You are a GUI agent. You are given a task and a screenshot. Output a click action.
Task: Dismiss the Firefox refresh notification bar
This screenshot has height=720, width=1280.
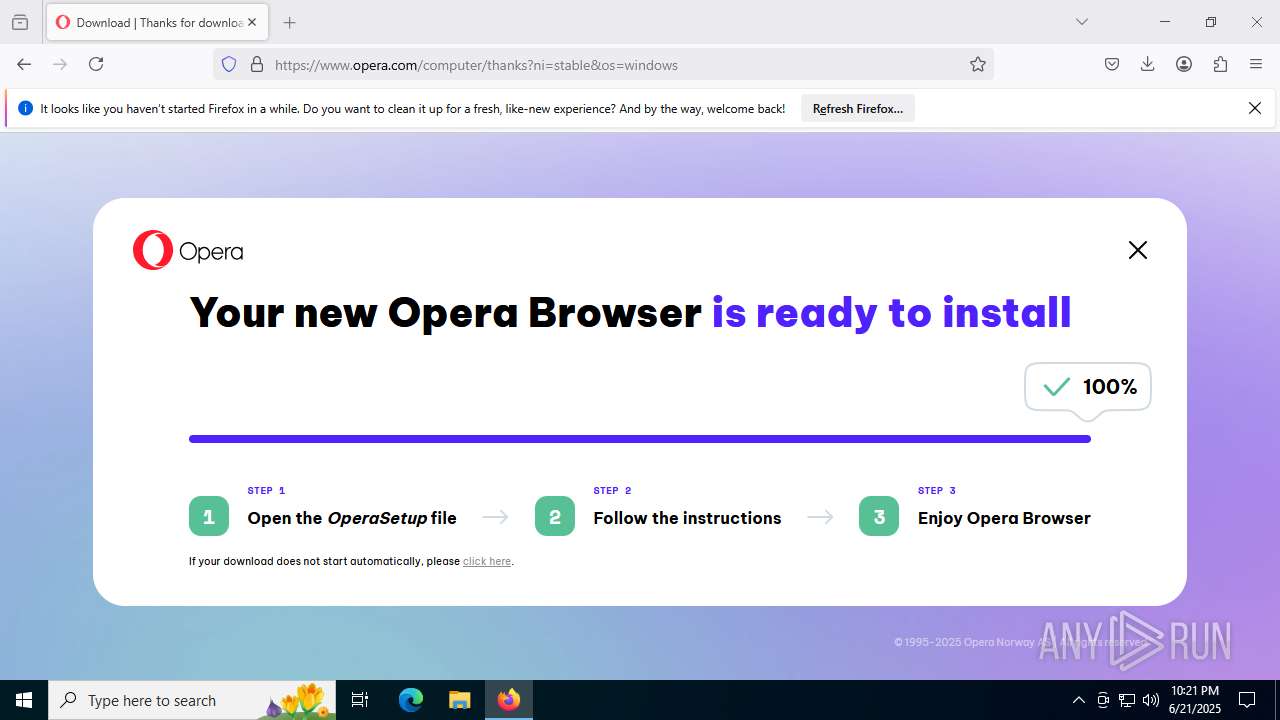[x=1255, y=108]
